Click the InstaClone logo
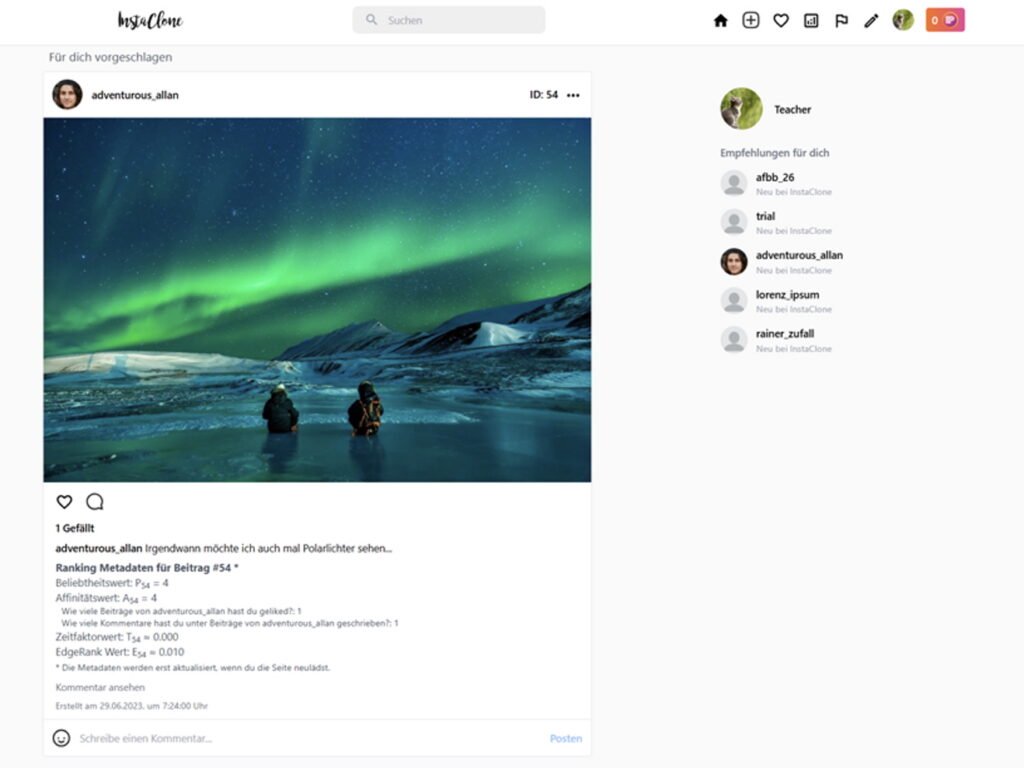 [150, 20]
